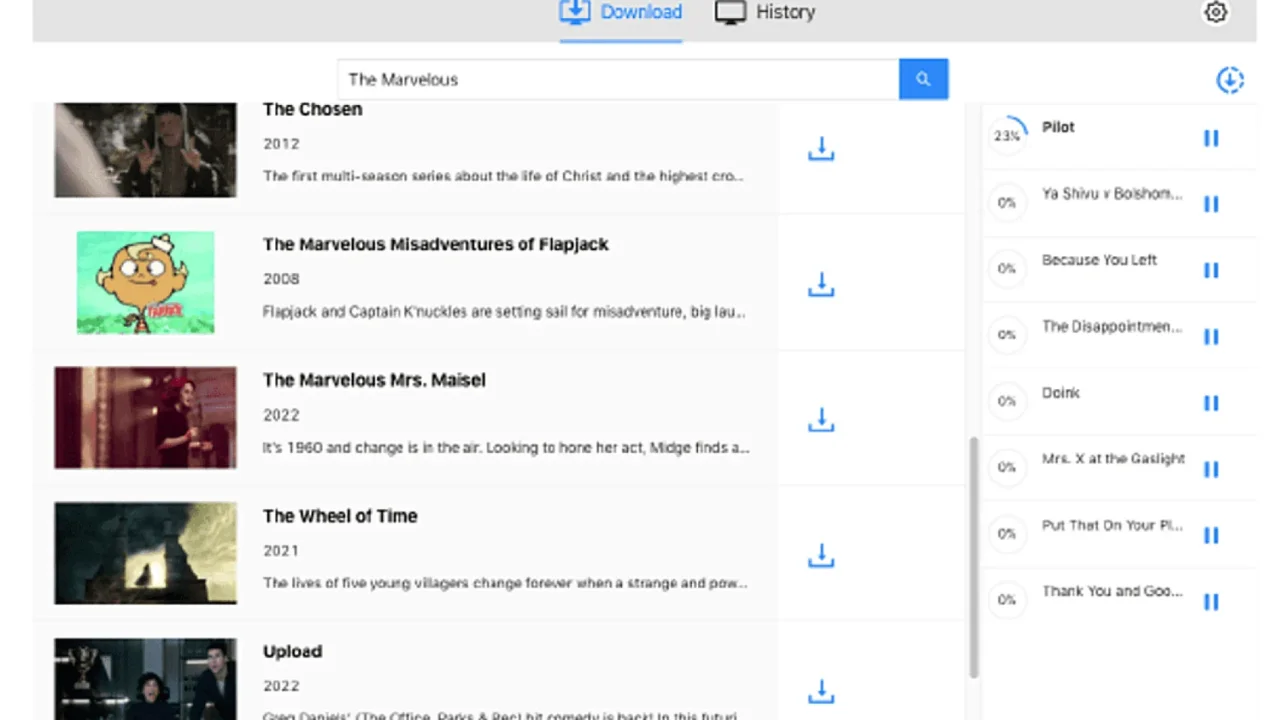
Task: Click 0% progress circle for Doink
Action: tap(1007, 401)
